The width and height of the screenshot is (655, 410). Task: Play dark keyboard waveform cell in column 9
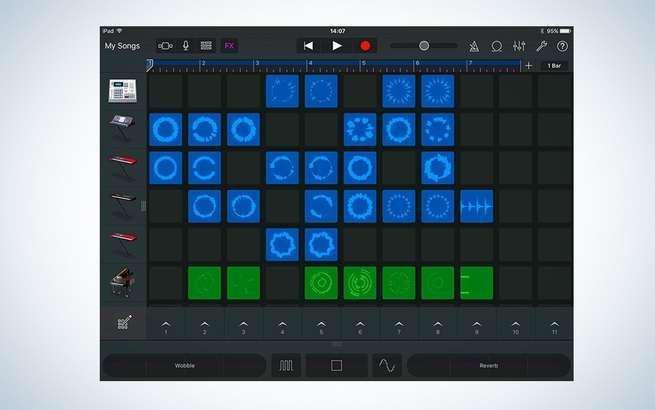tap(477, 206)
